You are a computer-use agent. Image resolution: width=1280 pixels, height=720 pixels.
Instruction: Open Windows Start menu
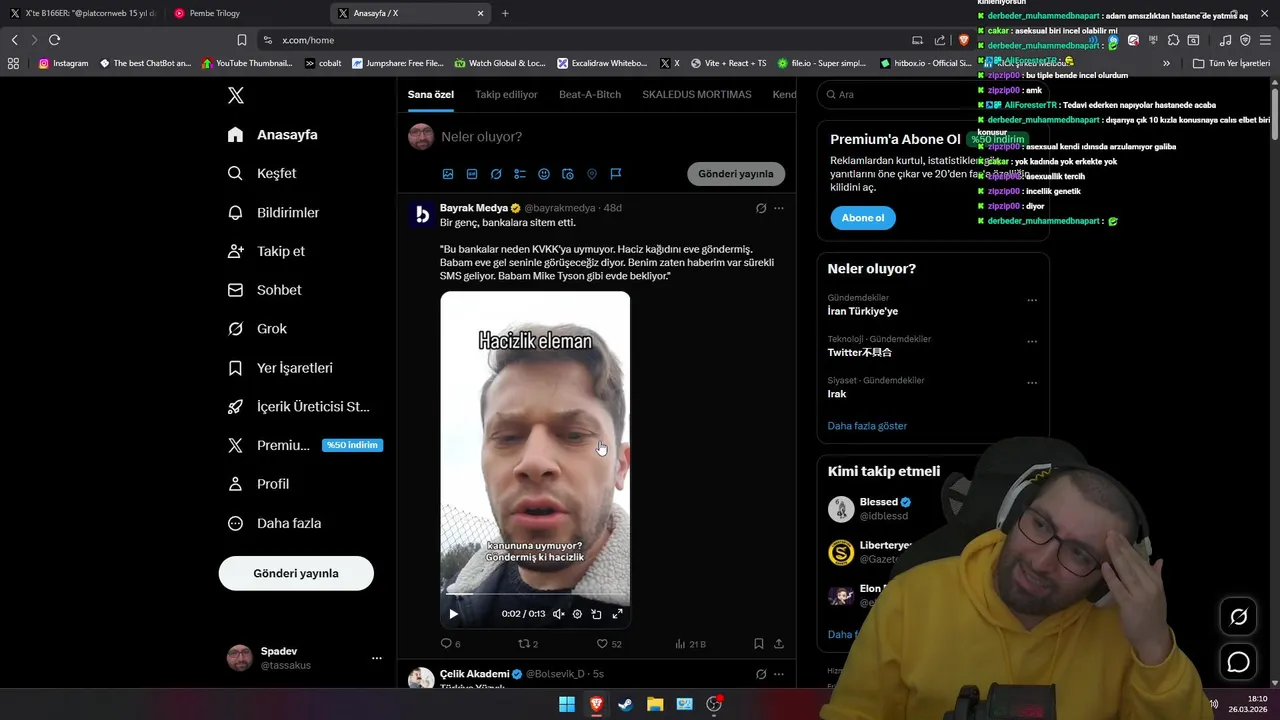point(567,704)
